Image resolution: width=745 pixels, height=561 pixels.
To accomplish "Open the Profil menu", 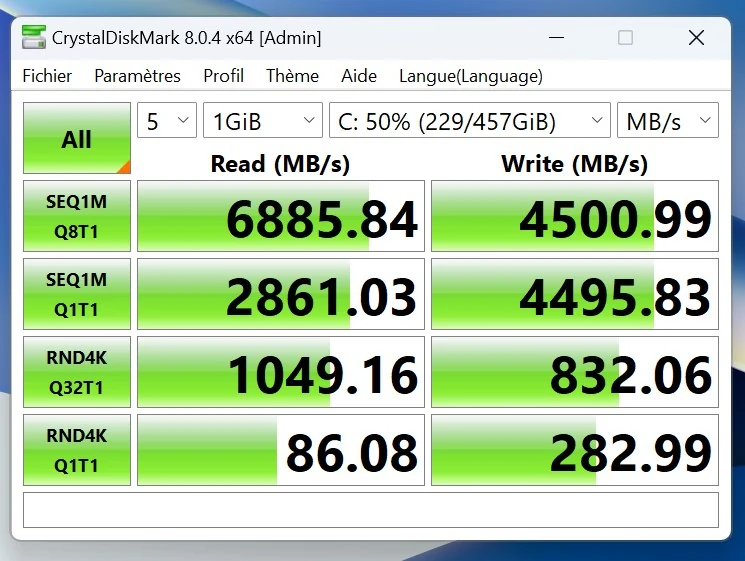I will 223,76.
